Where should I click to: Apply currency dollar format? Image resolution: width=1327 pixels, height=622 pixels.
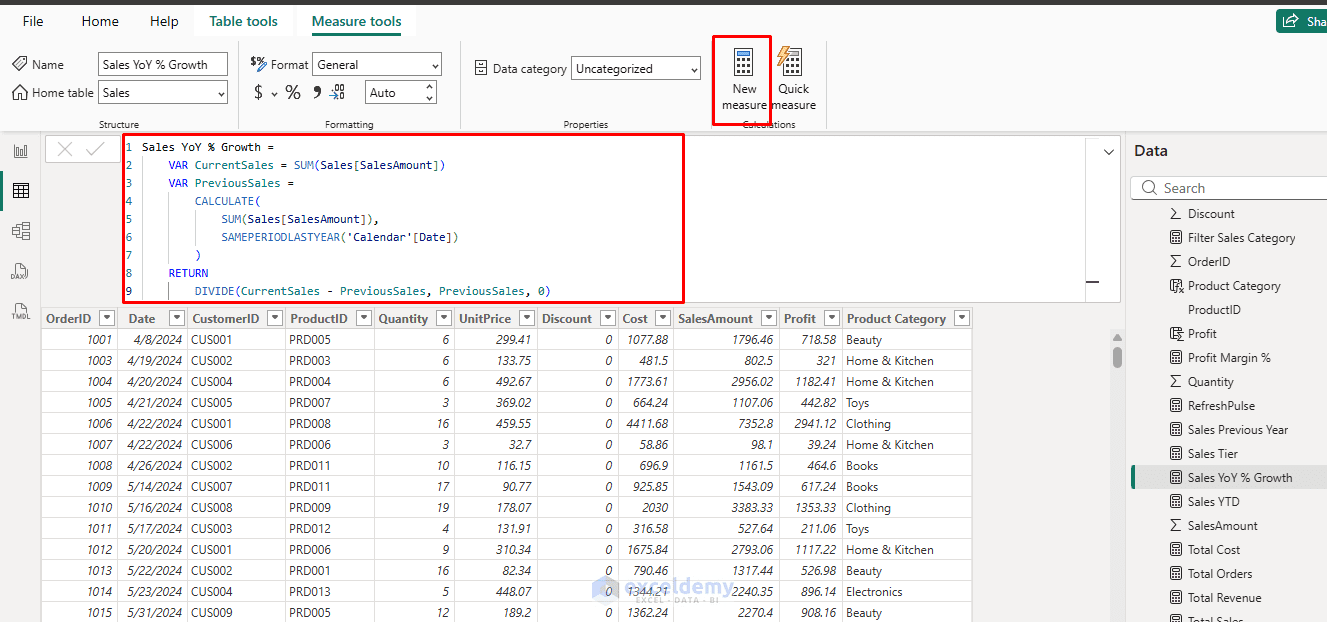click(258, 92)
